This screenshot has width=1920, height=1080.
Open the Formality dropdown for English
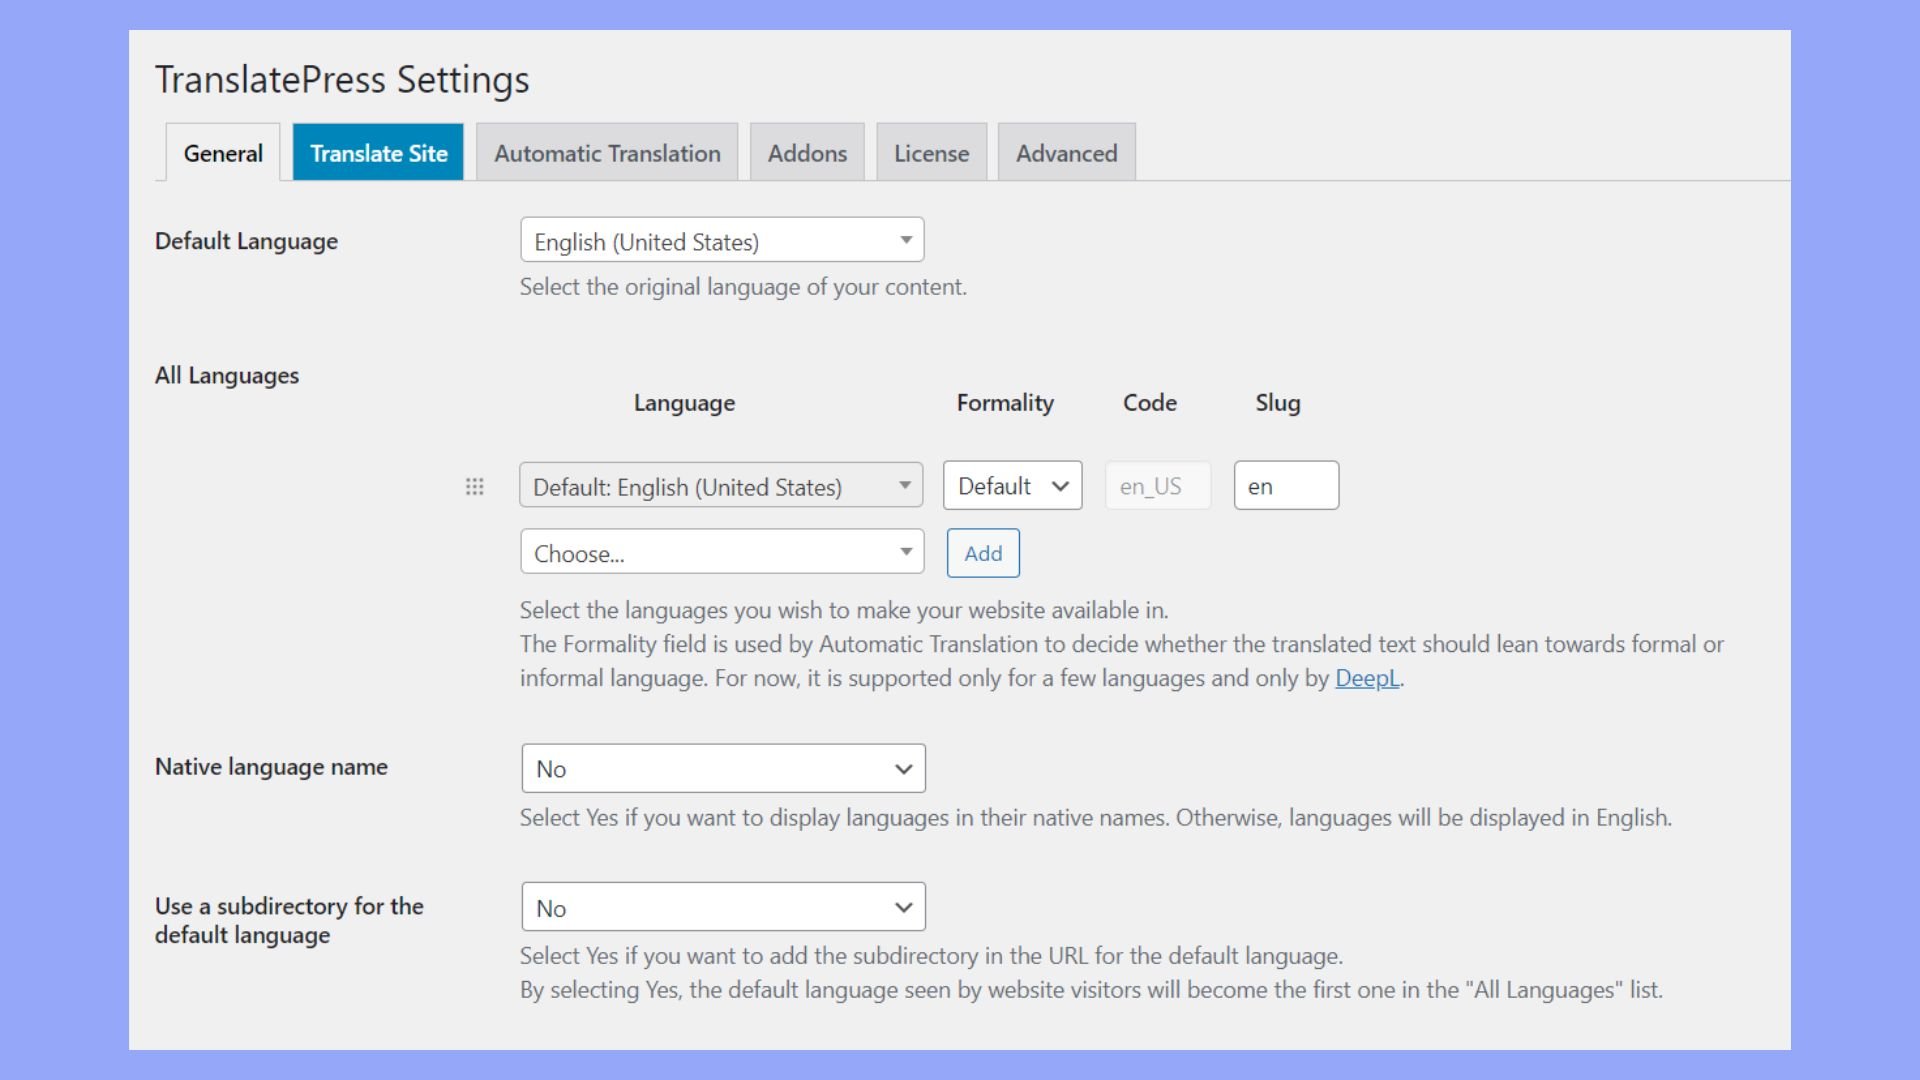(1012, 485)
